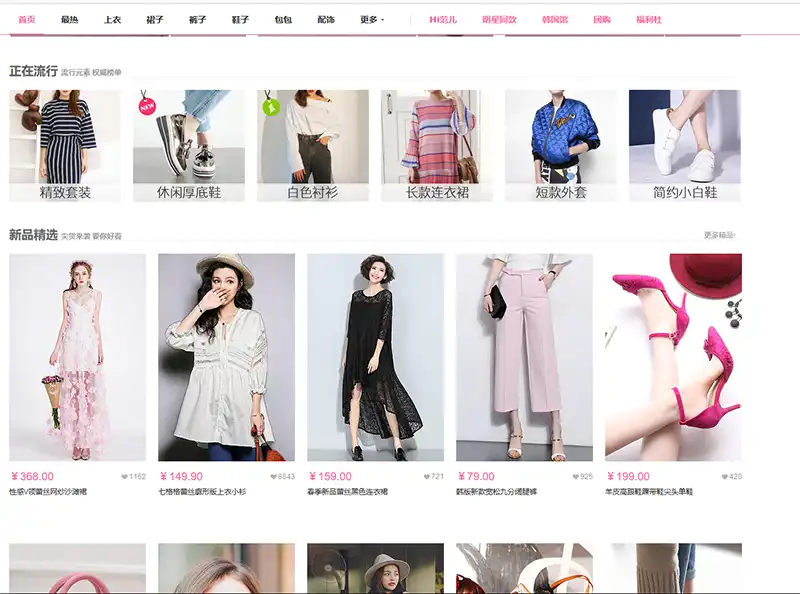
Task: Open 短款外套 blue jacket thumbnail
Action: point(561,145)
